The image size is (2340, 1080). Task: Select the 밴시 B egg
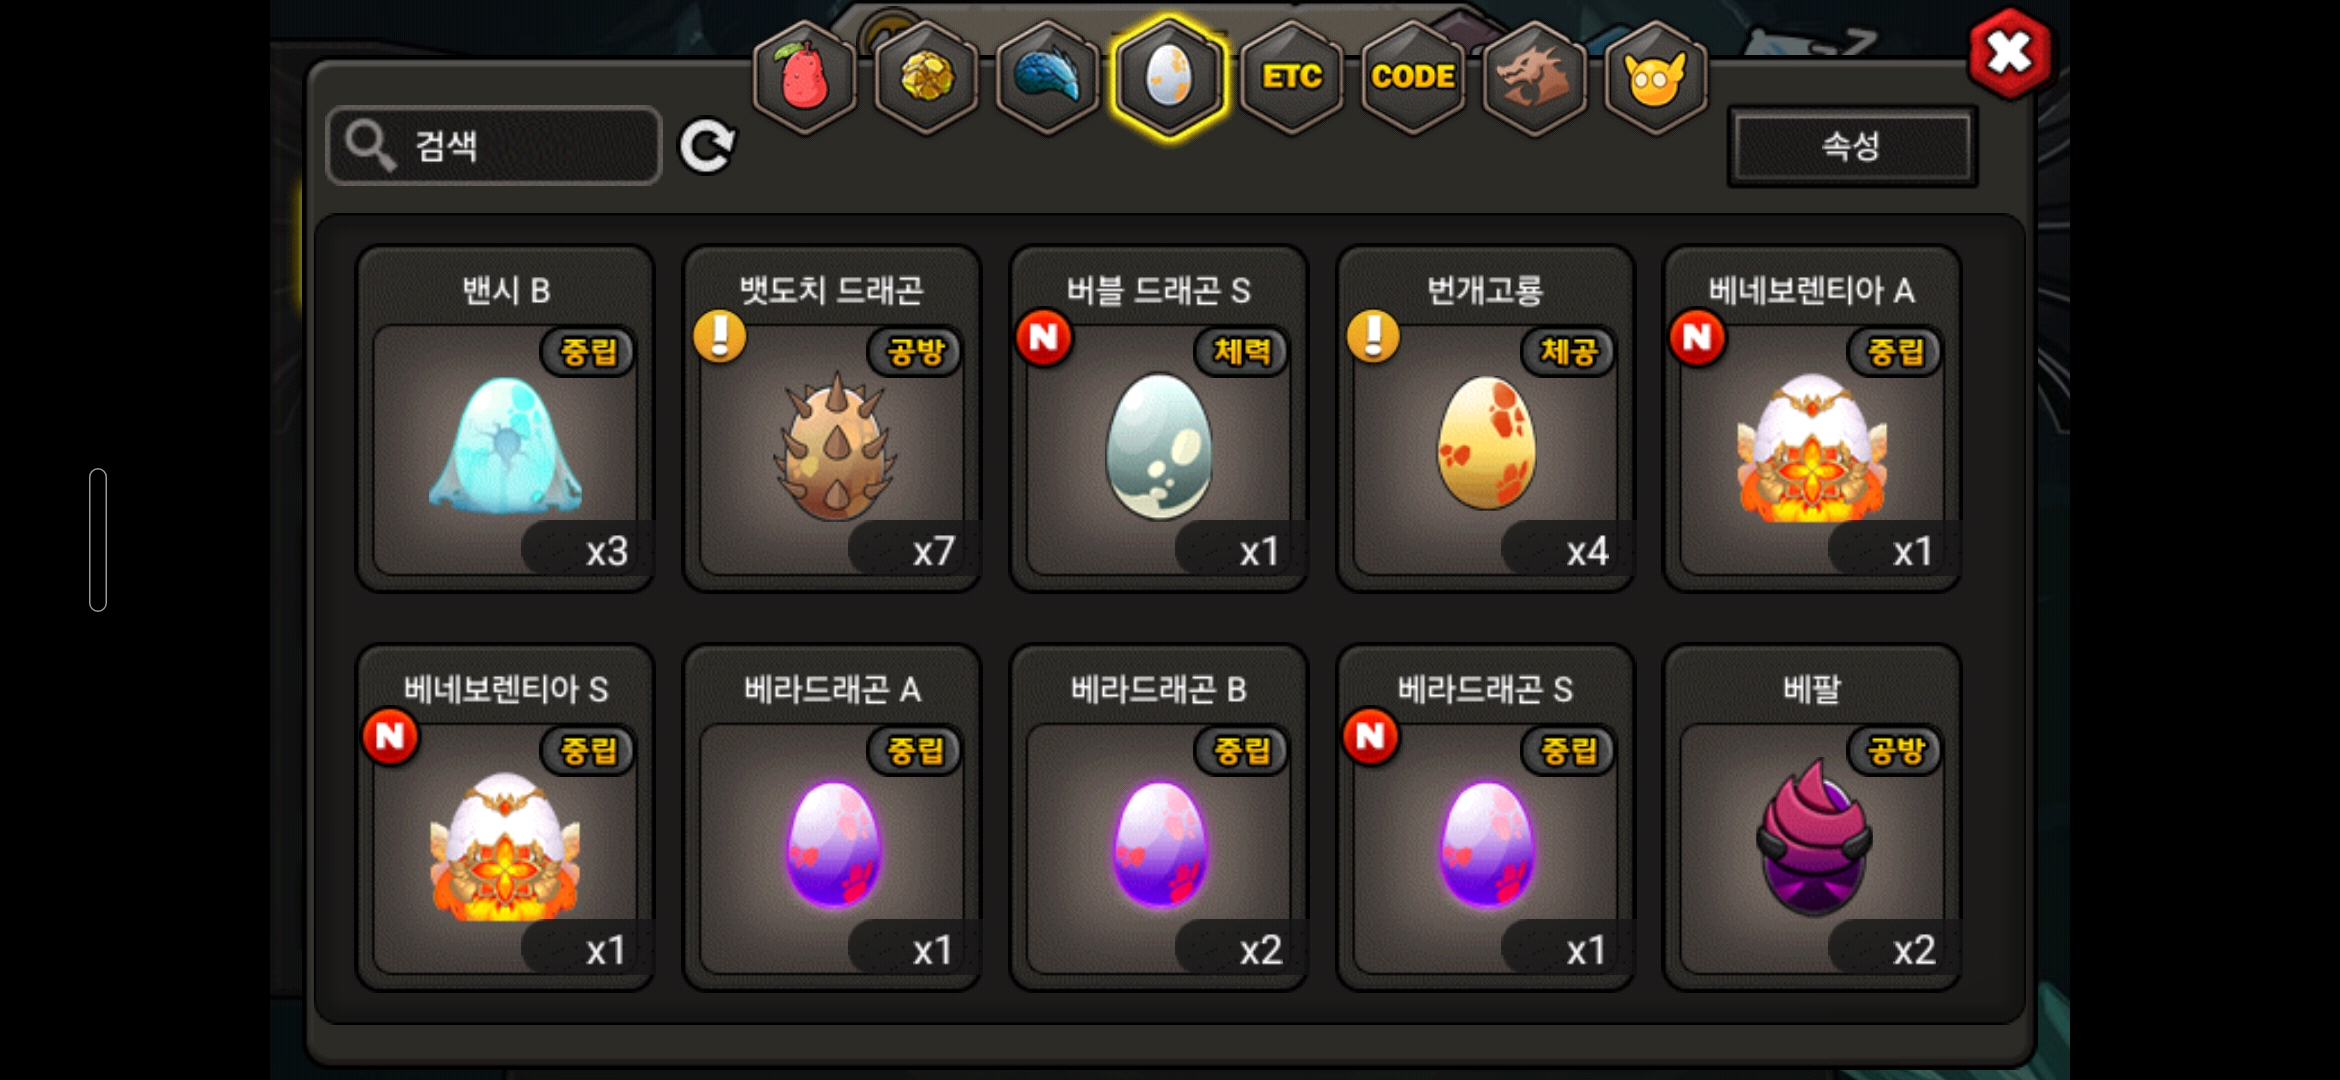[505, 419]
